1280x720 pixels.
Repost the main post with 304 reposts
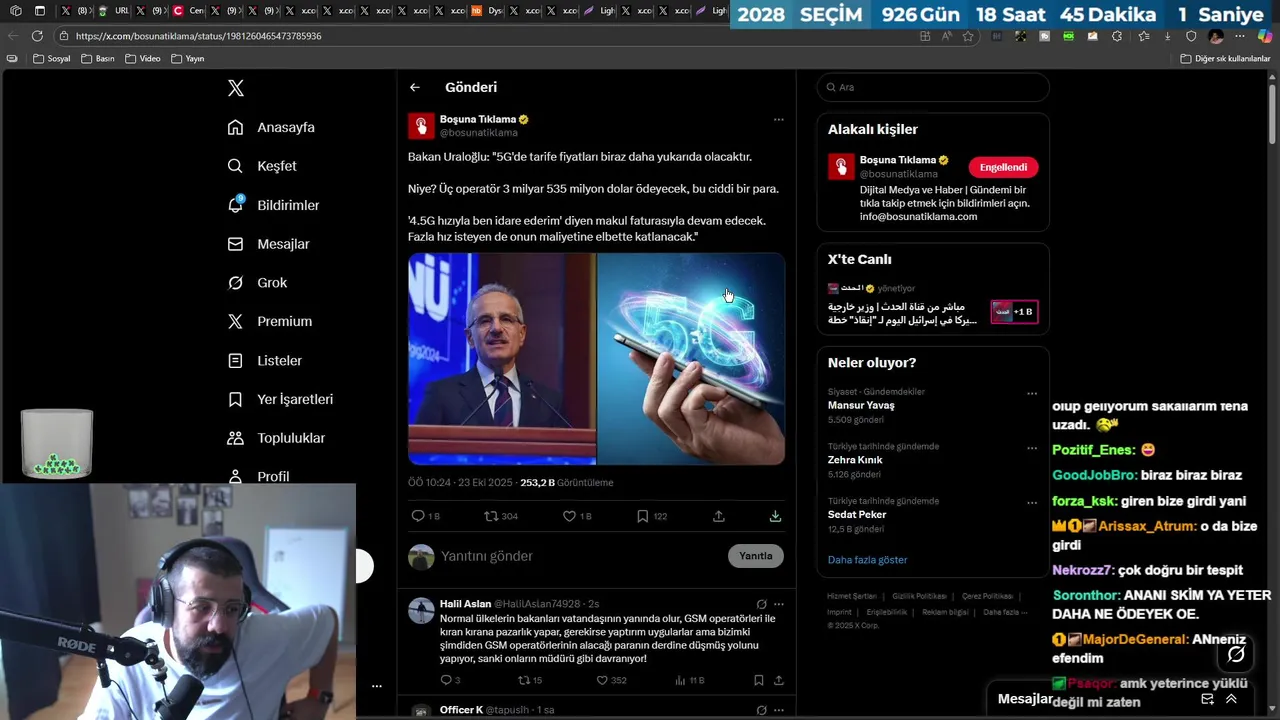[x=501, y=516]
